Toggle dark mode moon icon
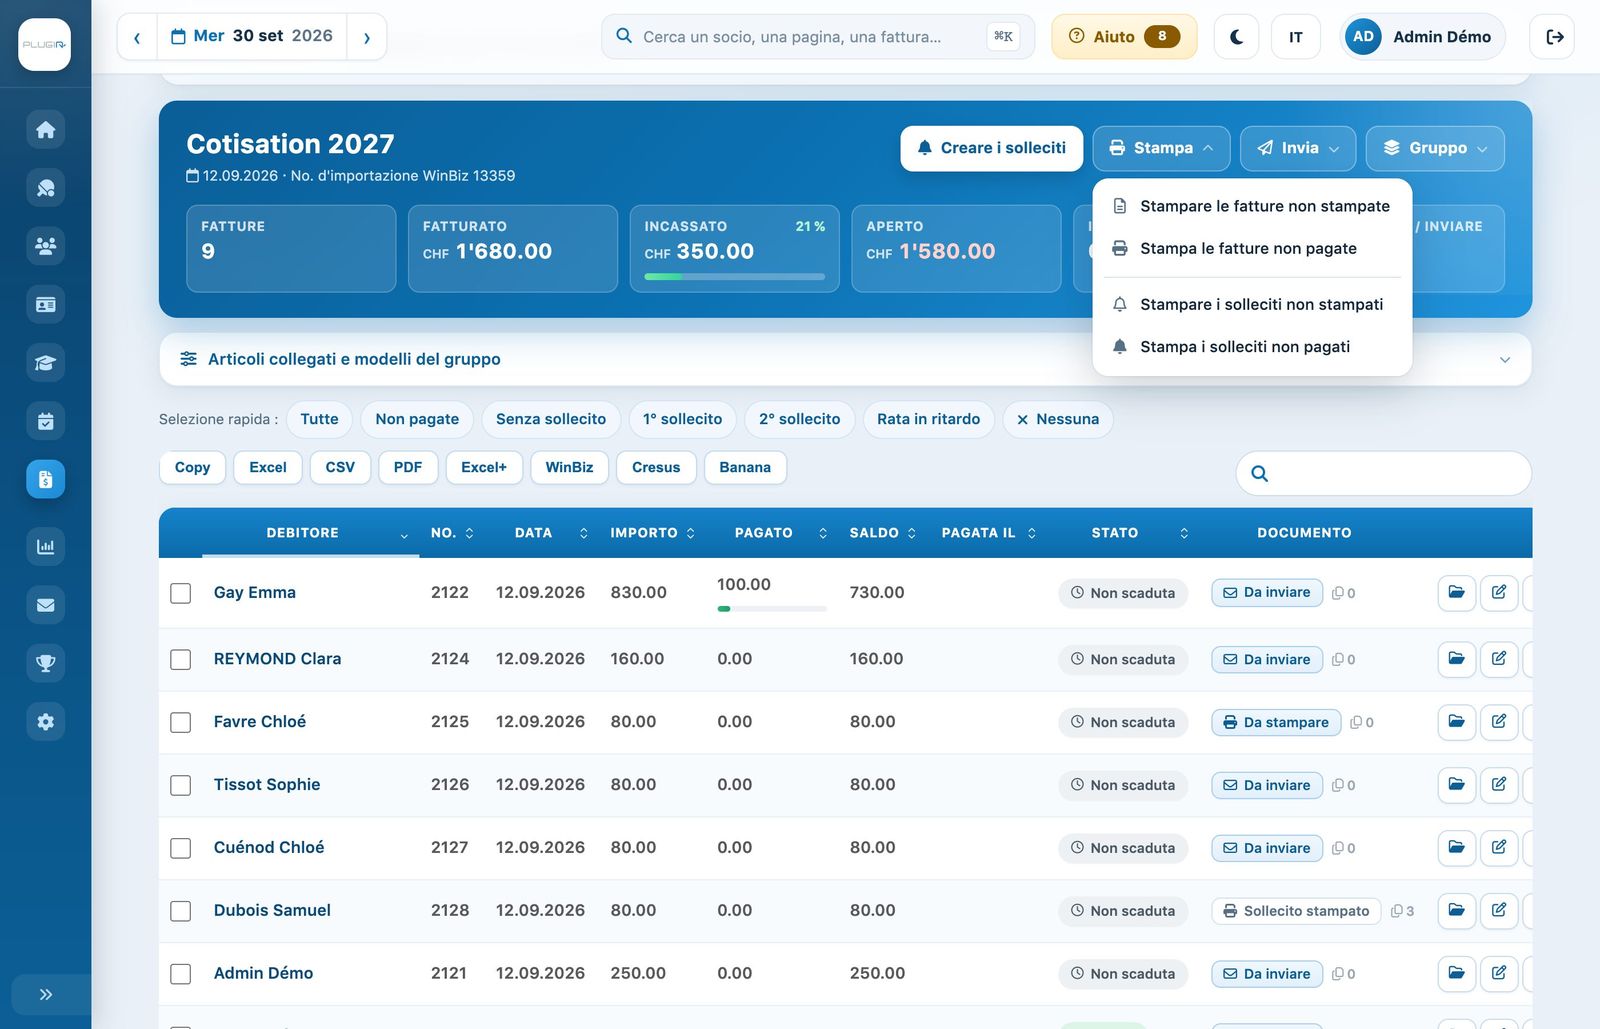This screenshot has height=1029, width=1600. [x=1236, y=37]
